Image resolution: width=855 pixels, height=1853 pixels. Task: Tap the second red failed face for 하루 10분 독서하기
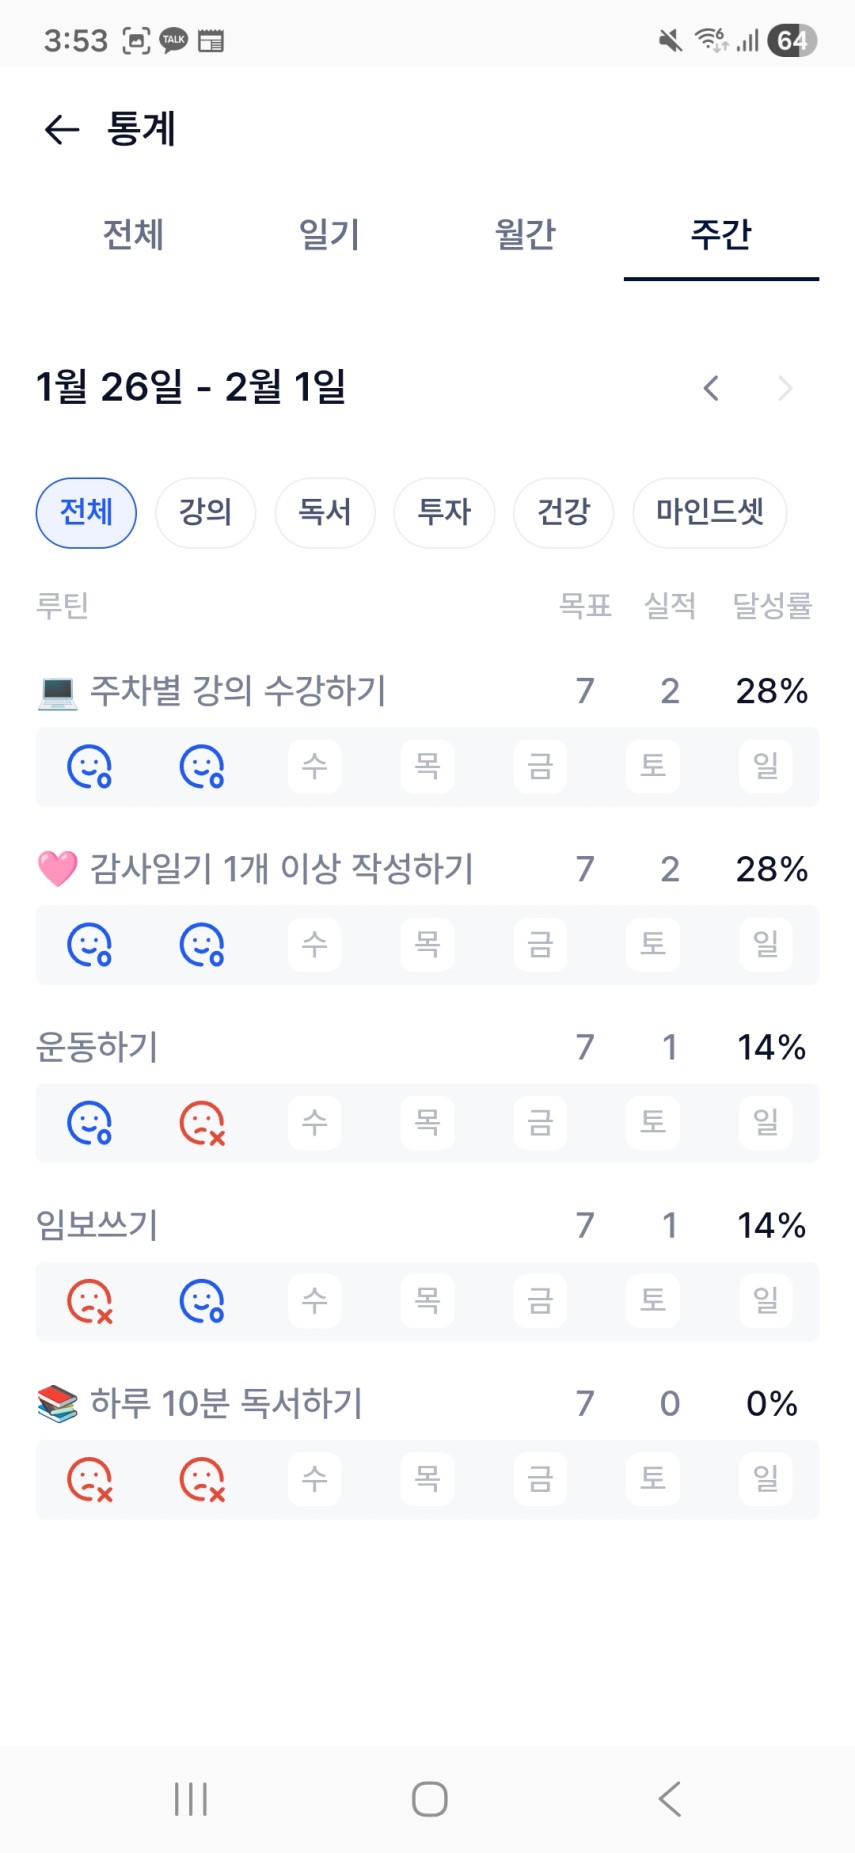click(x=202, y=1479)
